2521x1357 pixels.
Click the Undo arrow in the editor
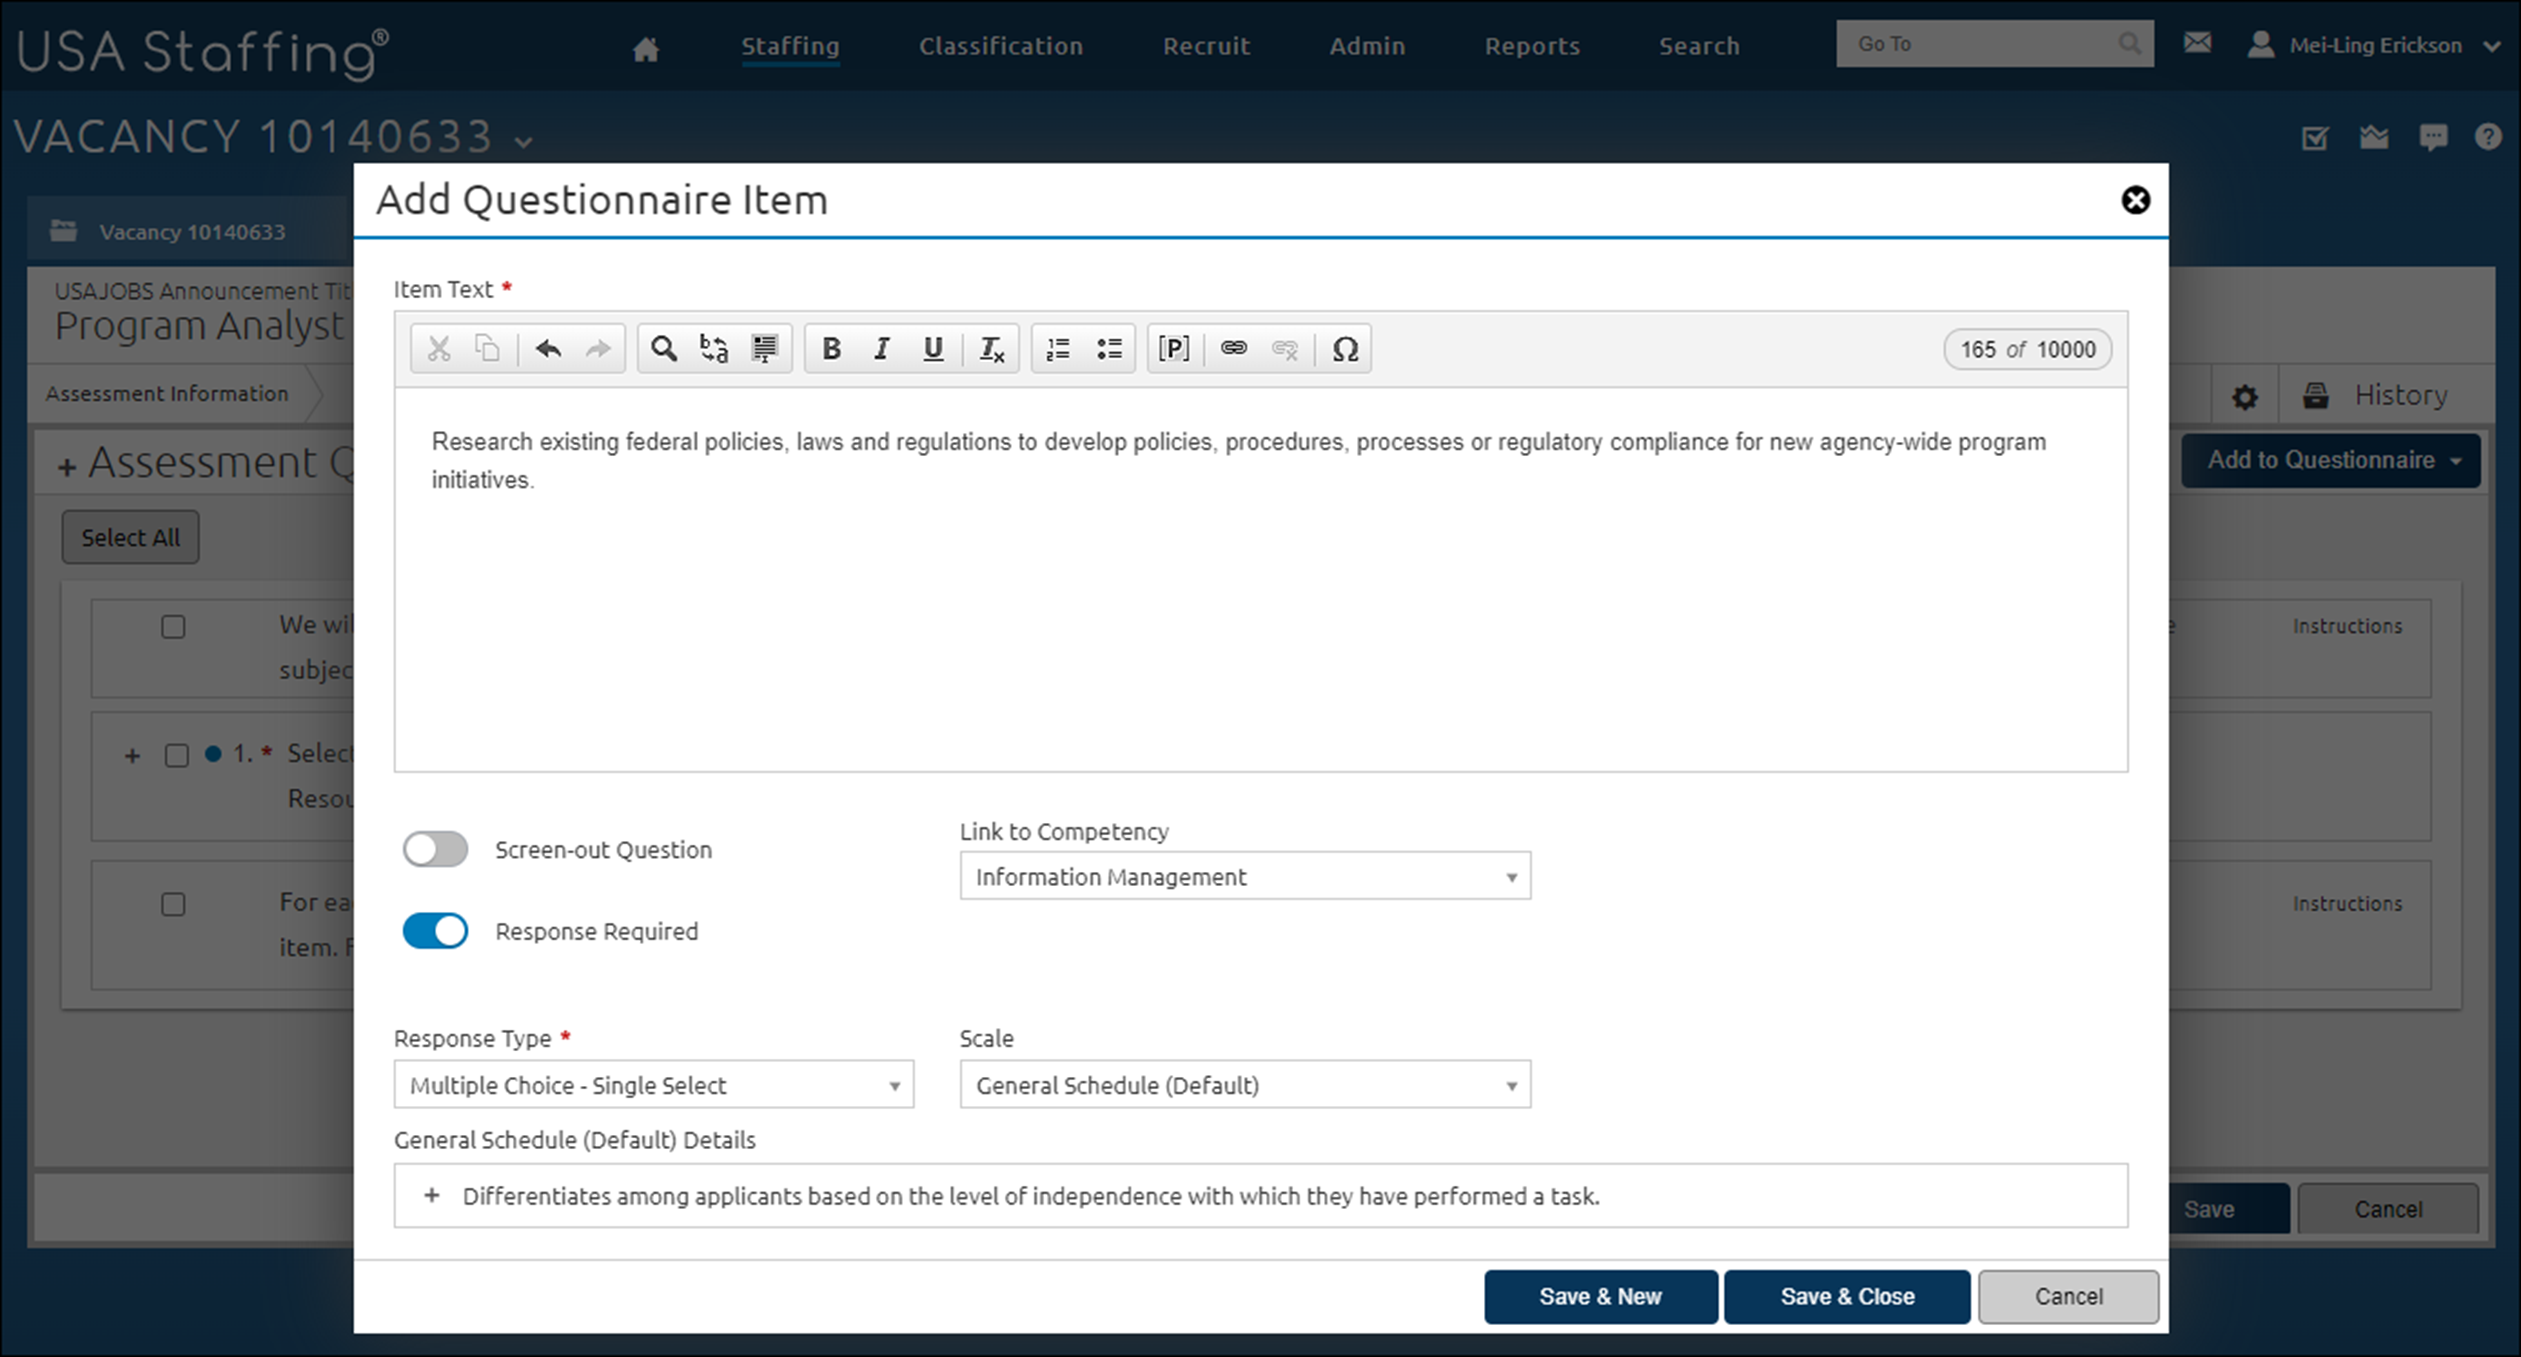tap(548, 348)
